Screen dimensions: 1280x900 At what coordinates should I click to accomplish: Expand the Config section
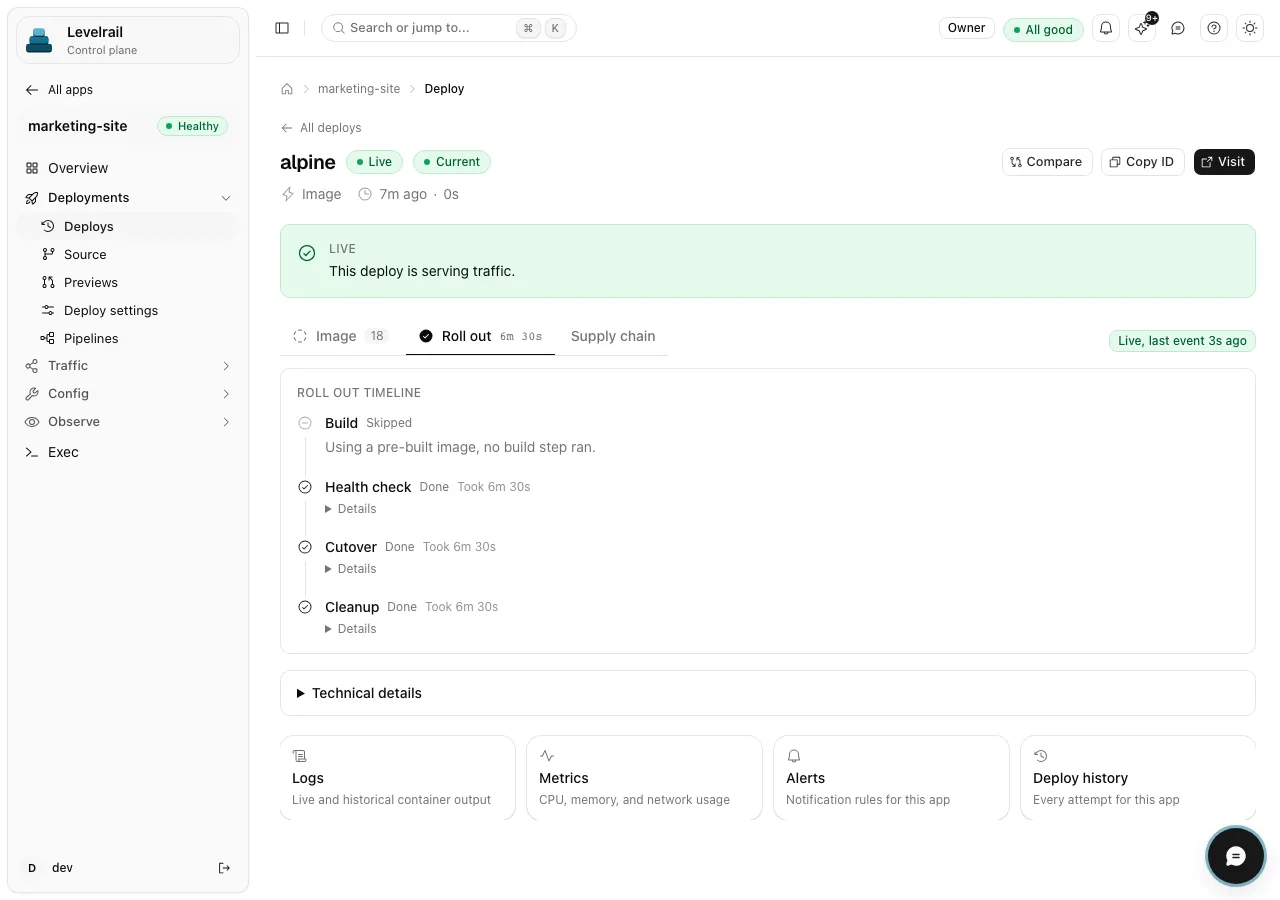[x=128, y=393]
